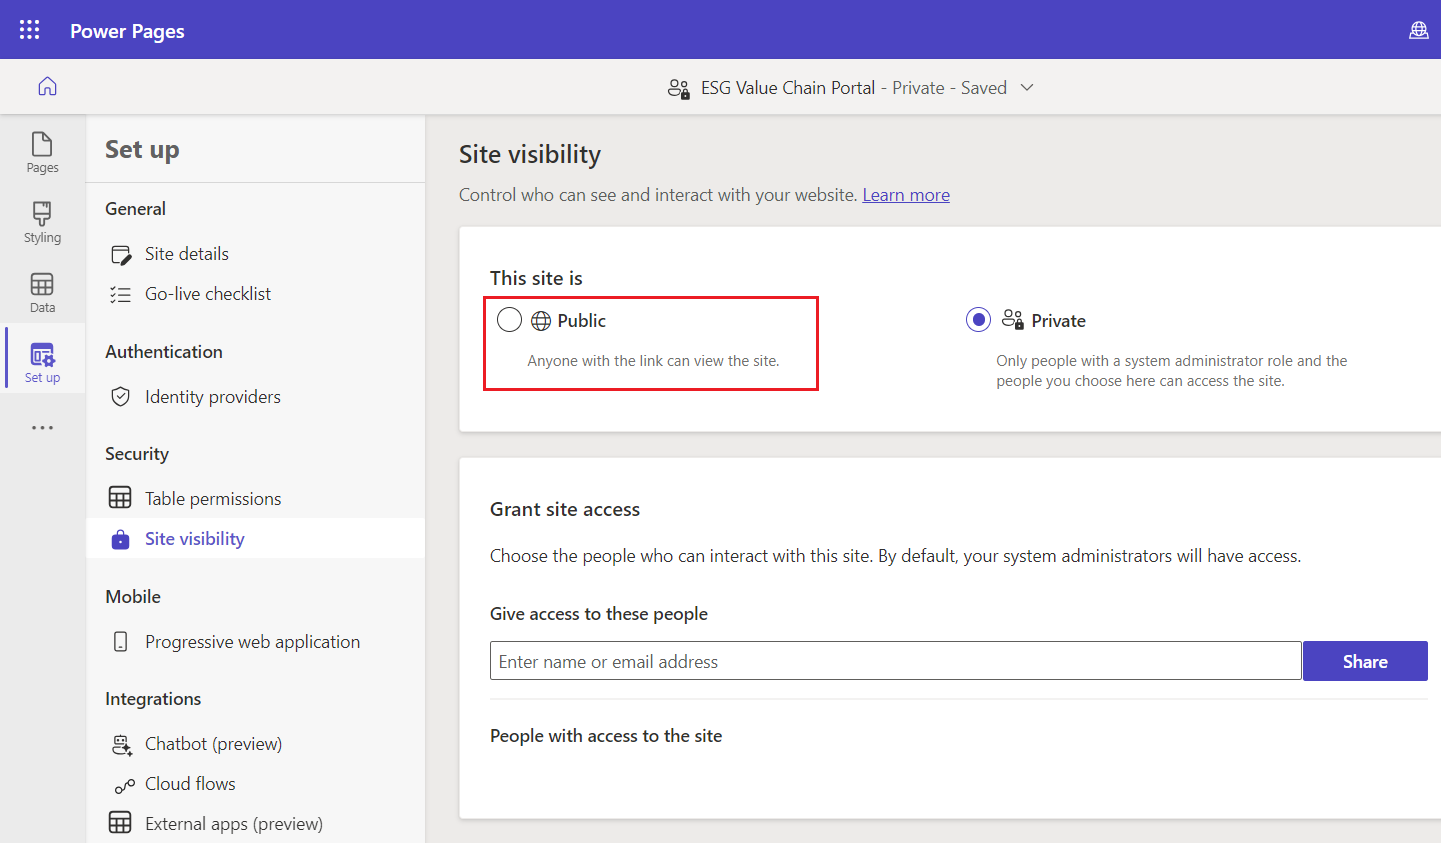Click the Integrations section heading

[x=153, y=699]
